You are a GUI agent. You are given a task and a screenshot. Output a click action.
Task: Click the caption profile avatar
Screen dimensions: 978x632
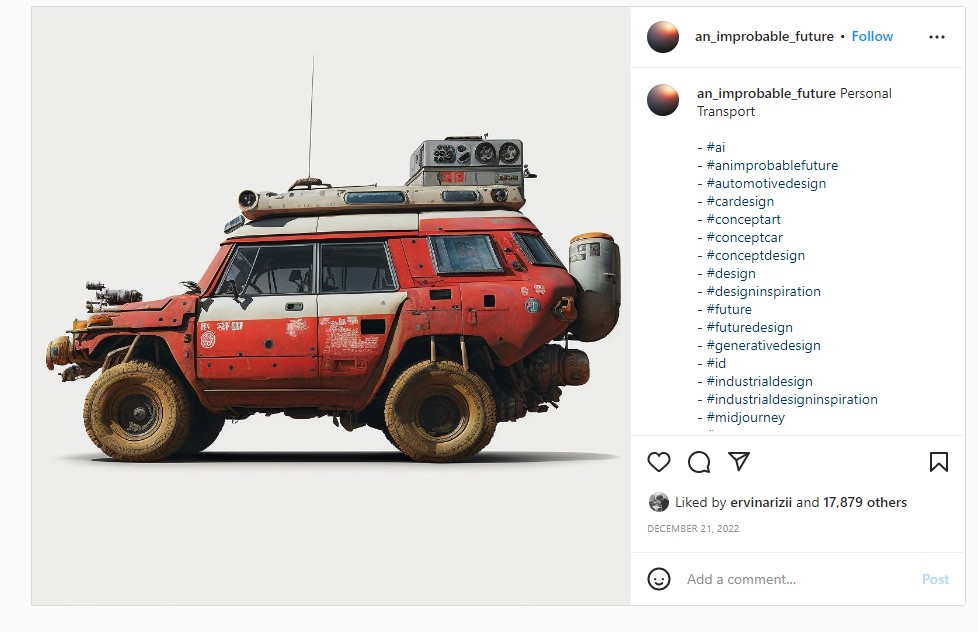point(663,100)
